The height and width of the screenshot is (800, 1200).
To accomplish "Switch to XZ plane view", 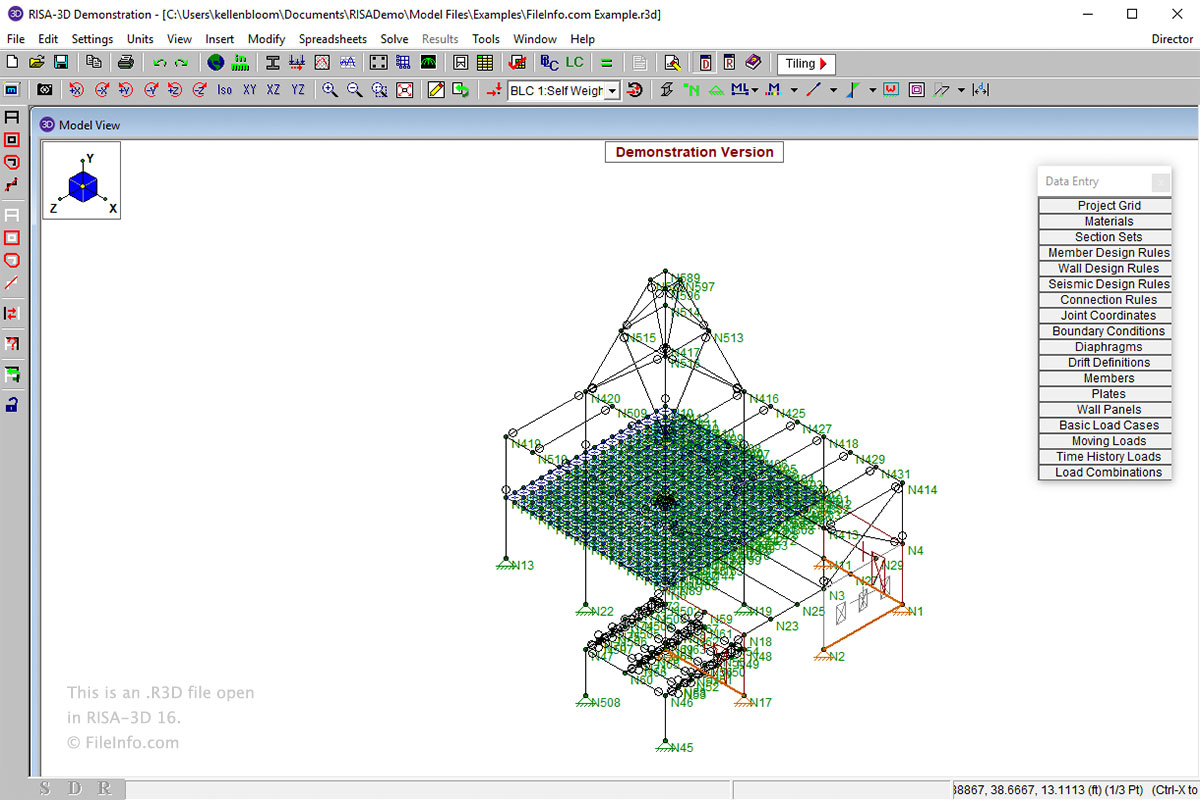I will pos(274,90).
